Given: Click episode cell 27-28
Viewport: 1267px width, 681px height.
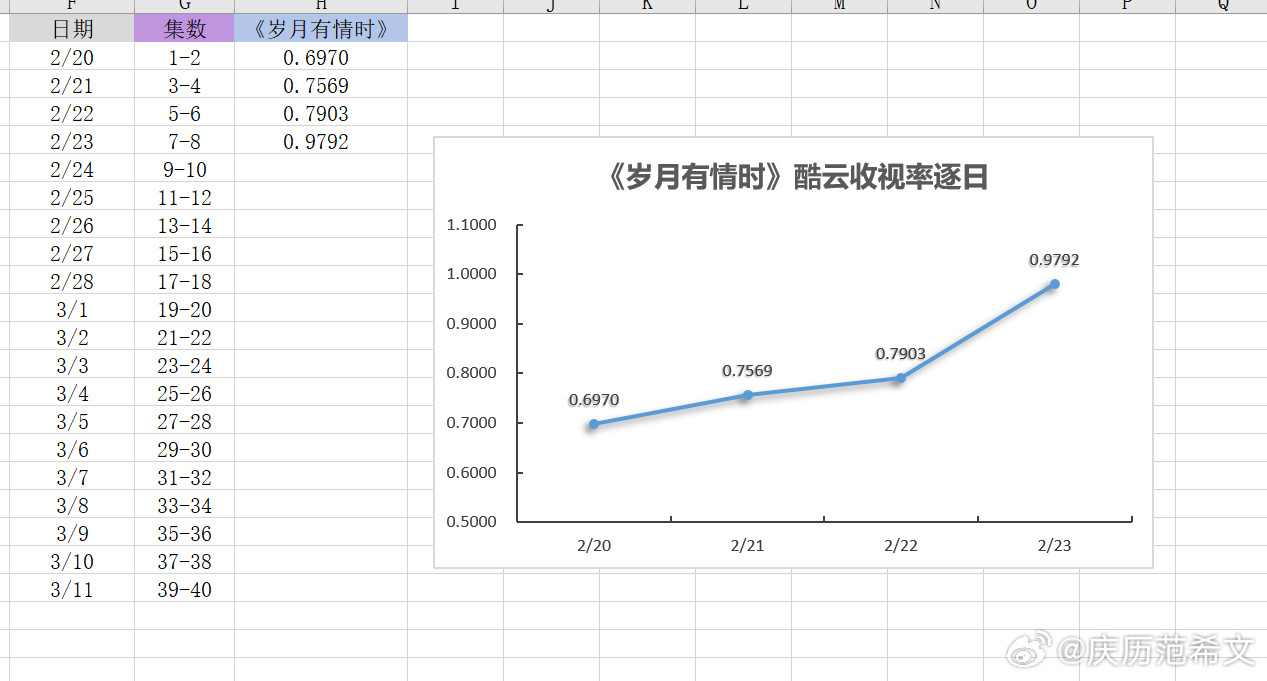Looking at the screenshot, I should coord(185,421).
